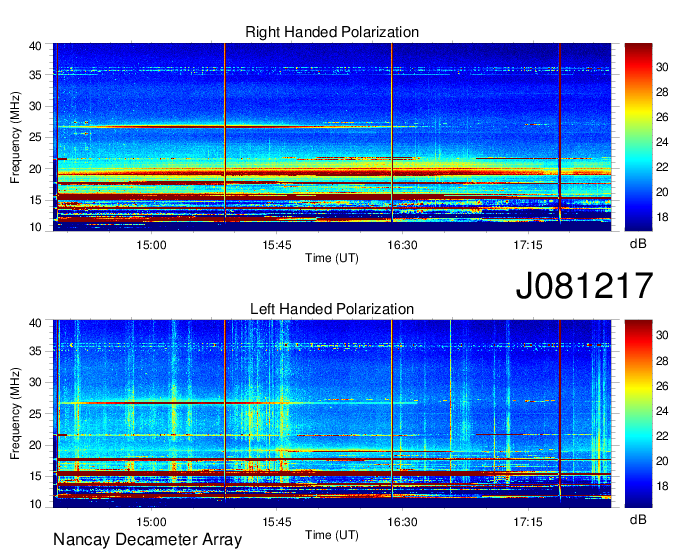Click the 28 dB label on bottom color bar
680x552 pixels.
[662, 361]
